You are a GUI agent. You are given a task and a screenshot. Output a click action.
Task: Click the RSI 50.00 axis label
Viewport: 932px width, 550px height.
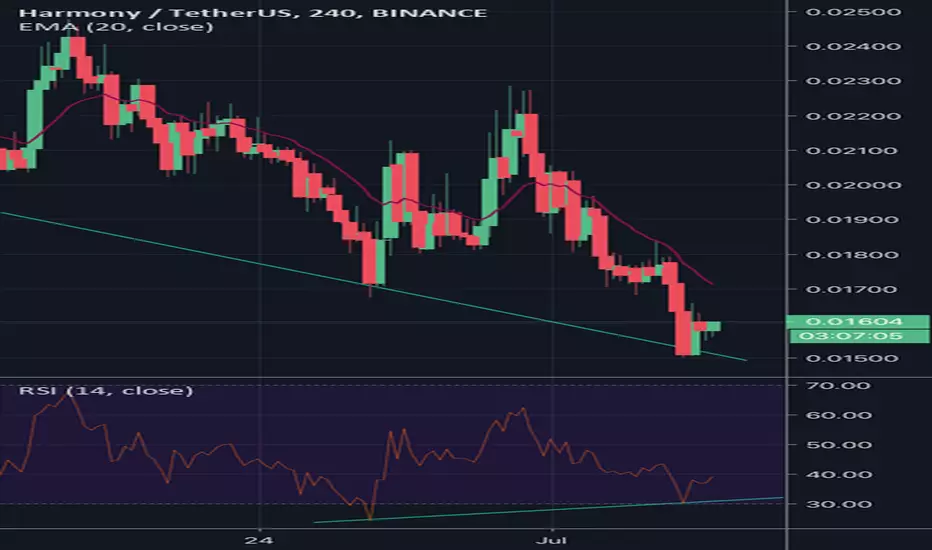click(839, 445)
